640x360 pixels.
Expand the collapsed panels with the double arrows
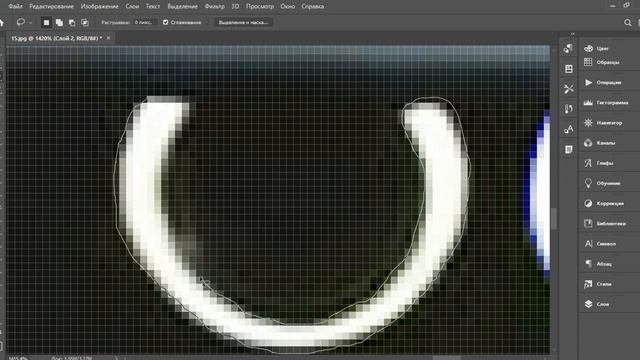tap(573, 33)
